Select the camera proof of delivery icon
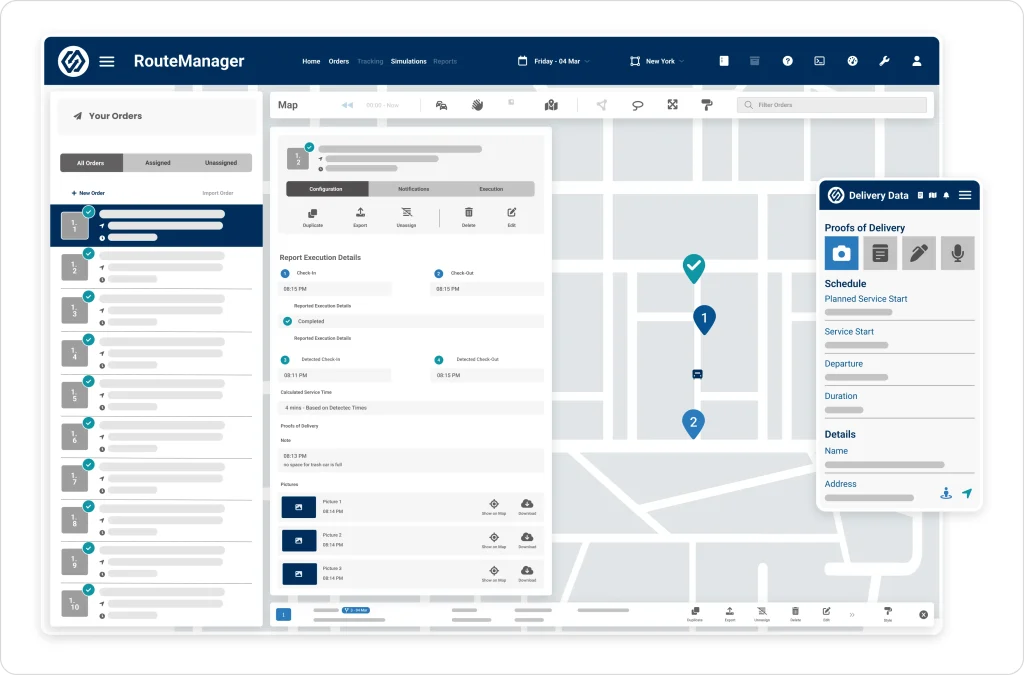 click(841, 253)
